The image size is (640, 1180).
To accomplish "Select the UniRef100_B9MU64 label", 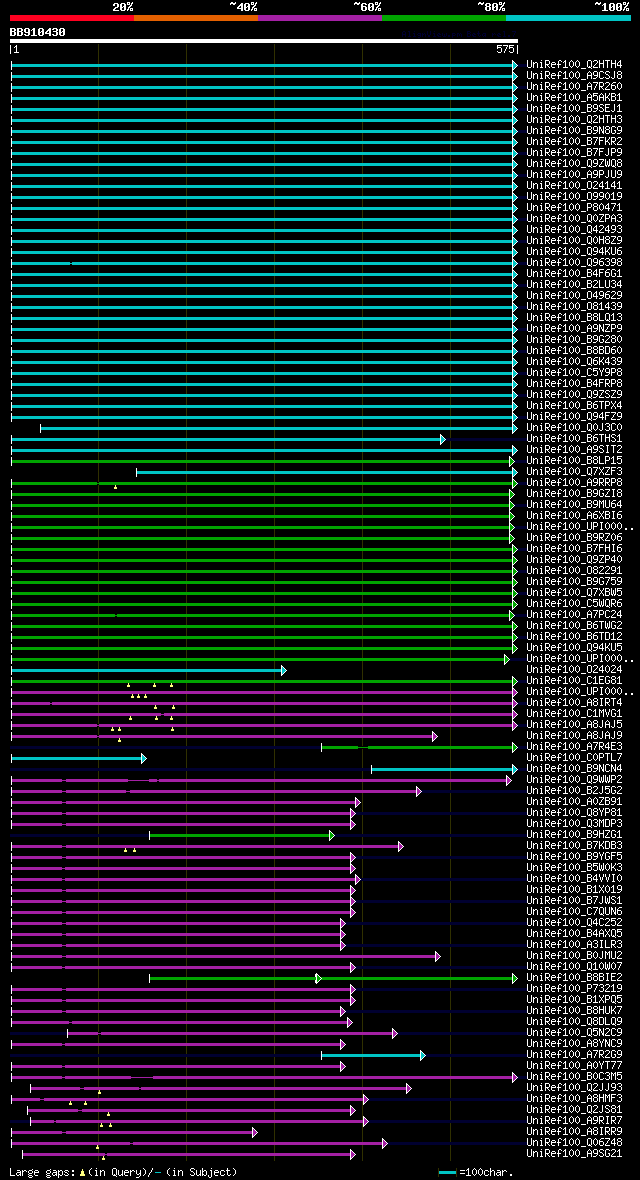I will 574,504.
